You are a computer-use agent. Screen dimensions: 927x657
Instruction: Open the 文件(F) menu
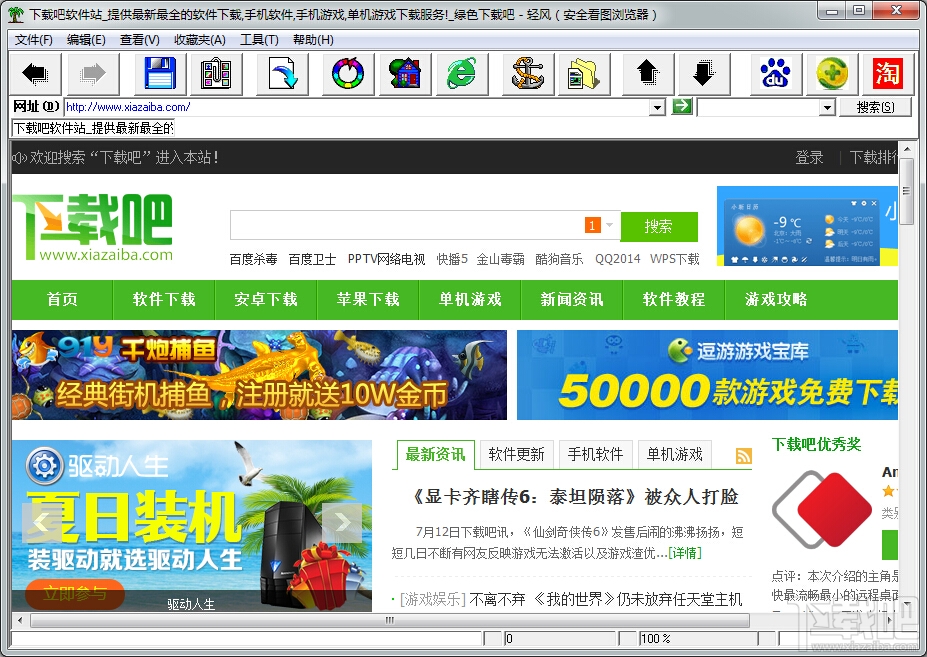[x=34, y=40]
